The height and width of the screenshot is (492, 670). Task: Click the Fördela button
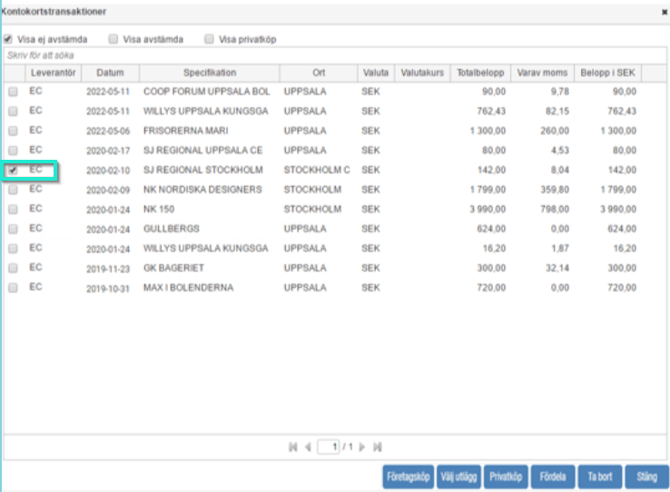tap(552, 476)
